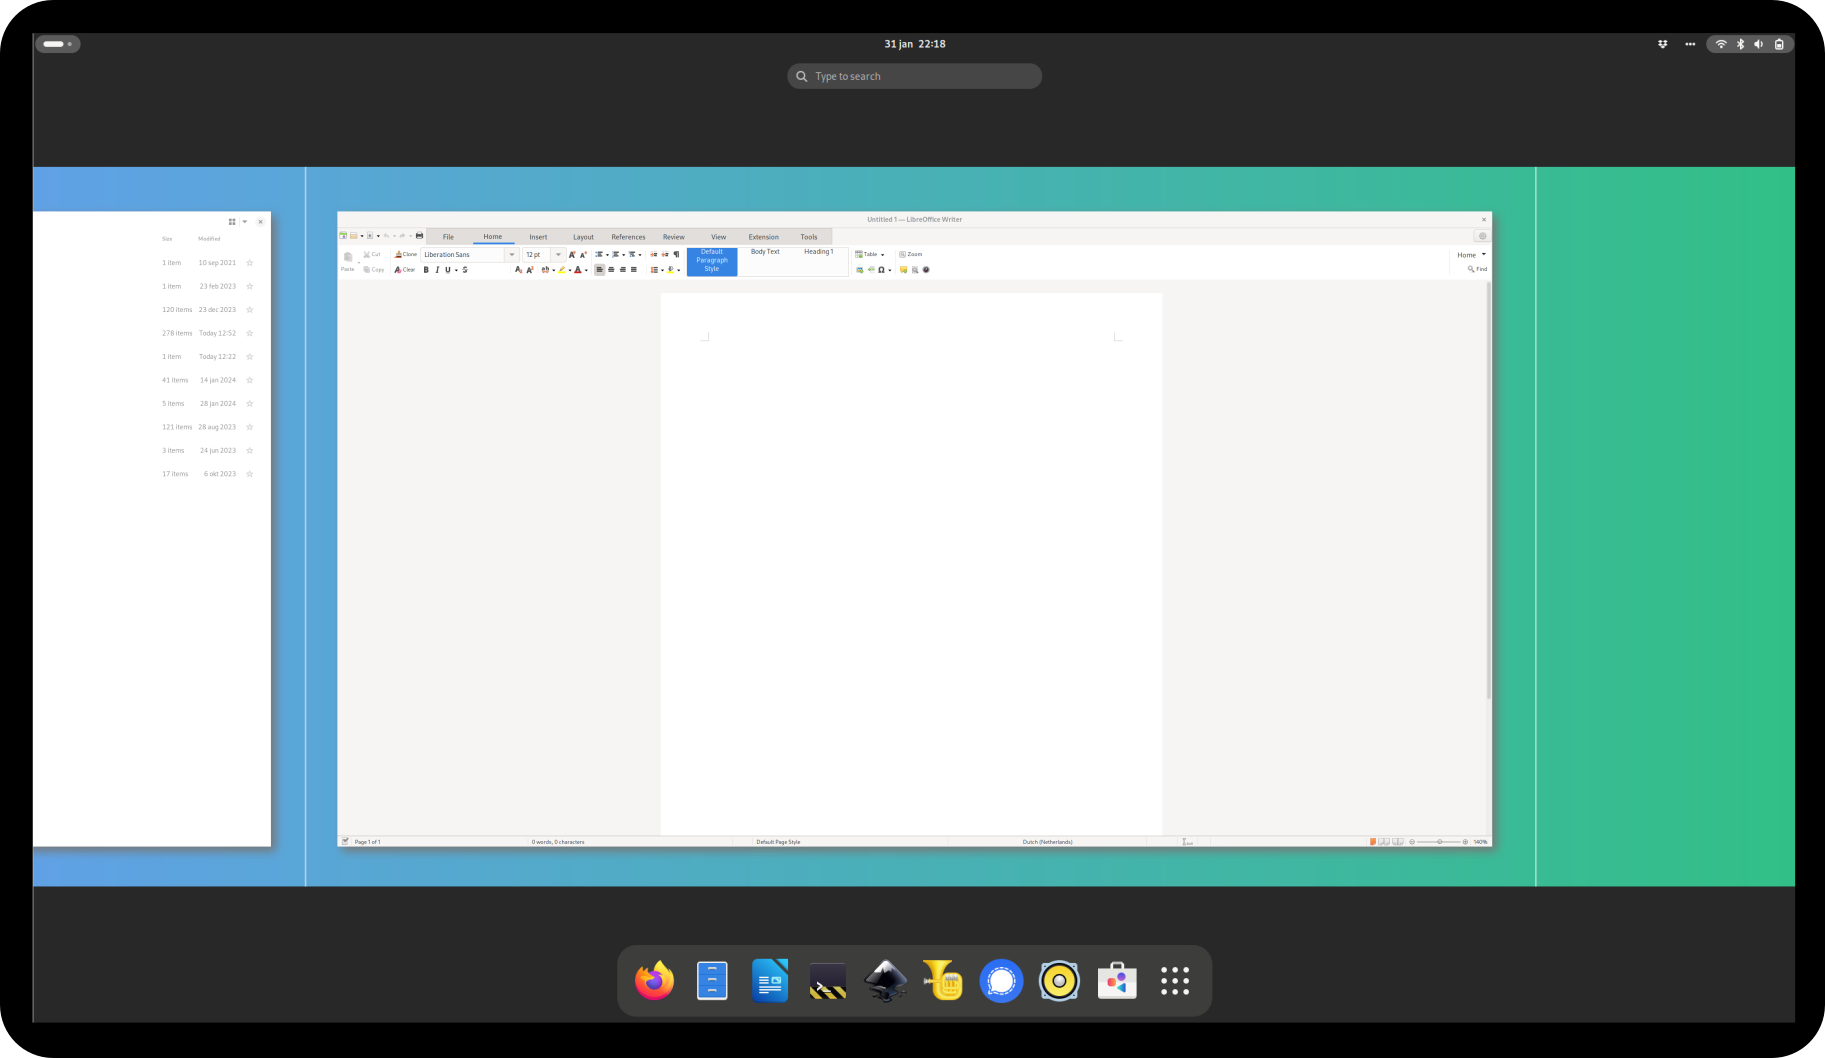Print the Writer document with printer icon
This screenshot has width=1825, height=1058.
(419, 235)
